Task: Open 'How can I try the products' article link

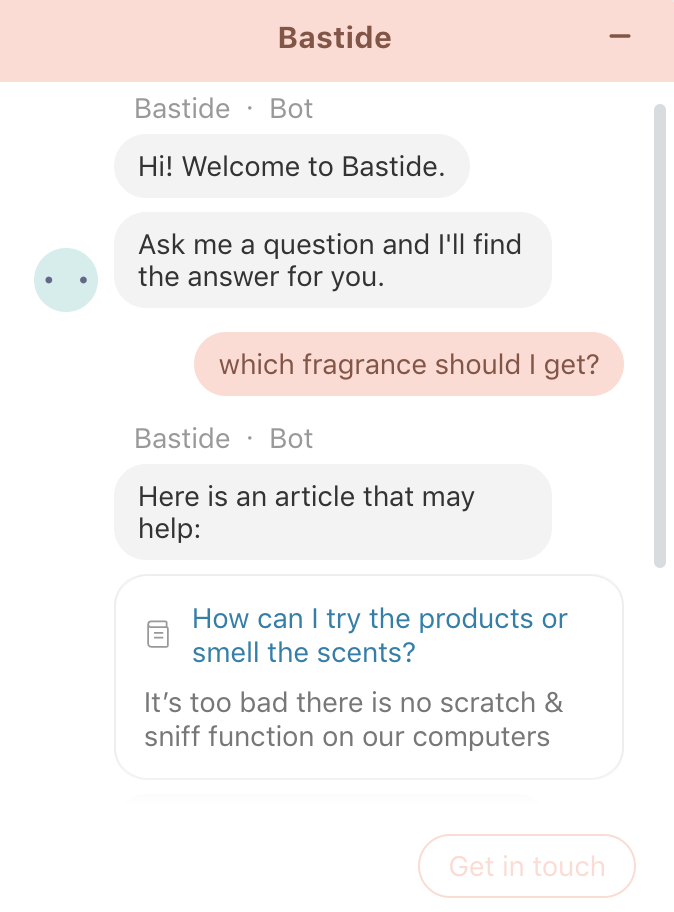Action: pyautogui.click(x=379, y=635)
